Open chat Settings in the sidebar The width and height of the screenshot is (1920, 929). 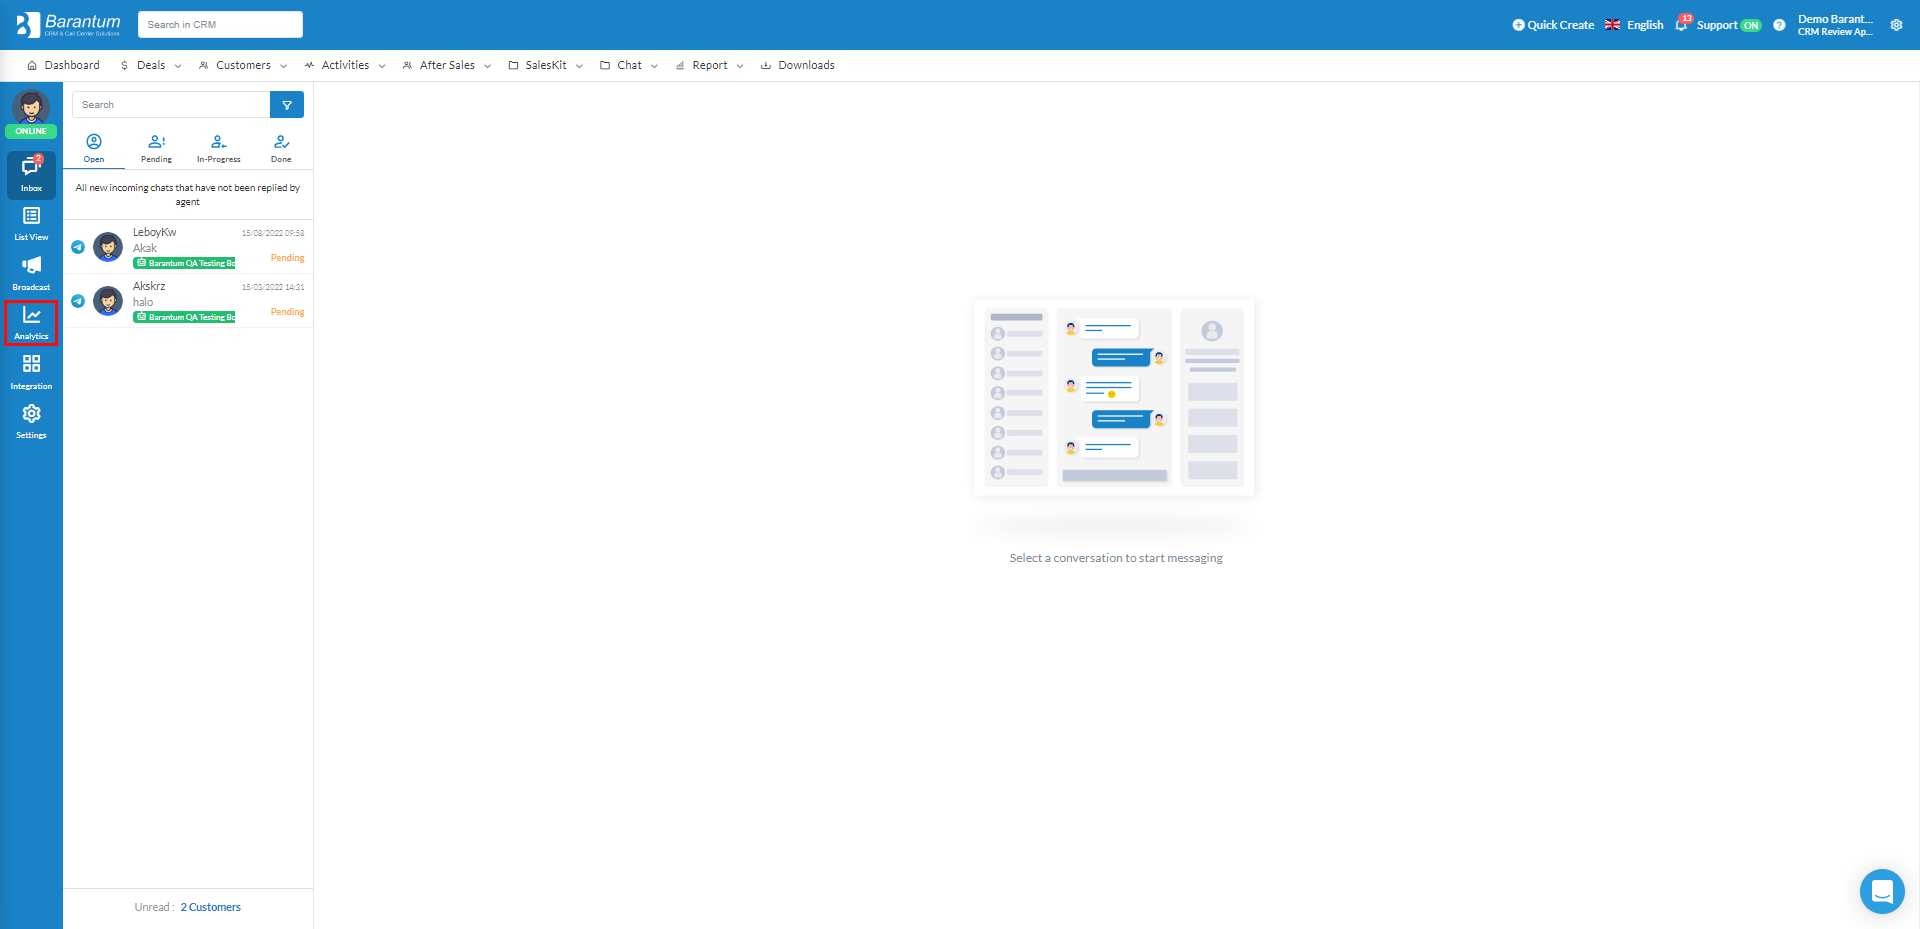31,421
